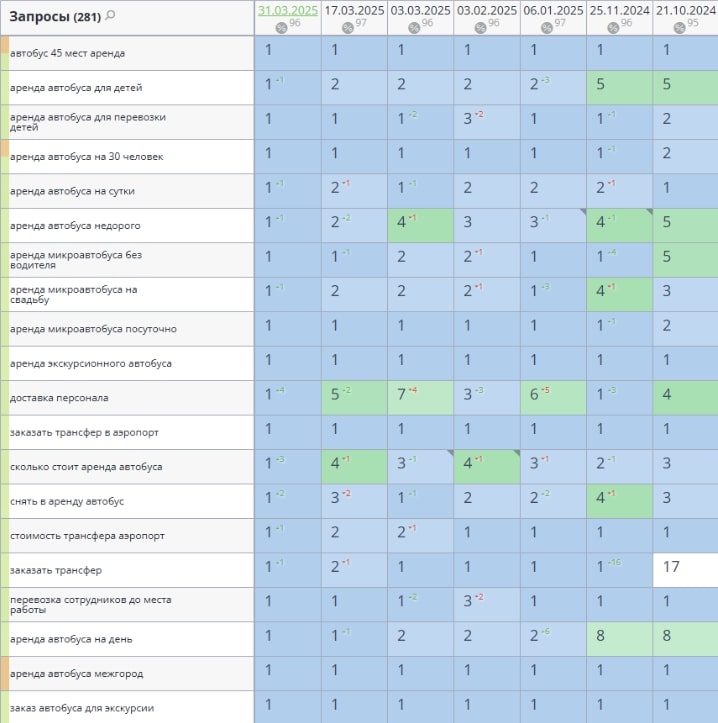The width and height of the screenshot is (718, 723).
Task: Select the query доставка персонала
Action: 59,398
